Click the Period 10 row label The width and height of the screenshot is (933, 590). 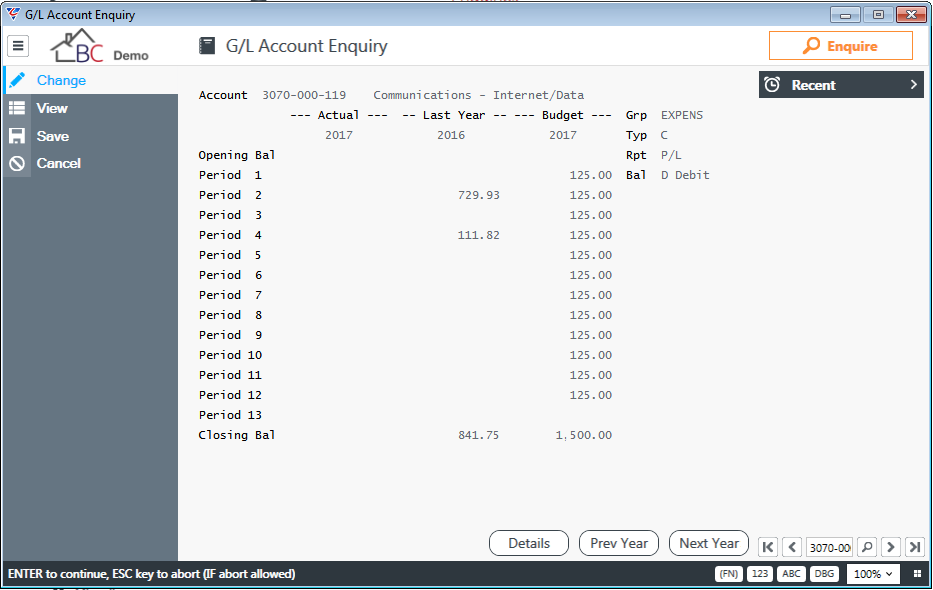pyautogui.click(x=230, y=355)
